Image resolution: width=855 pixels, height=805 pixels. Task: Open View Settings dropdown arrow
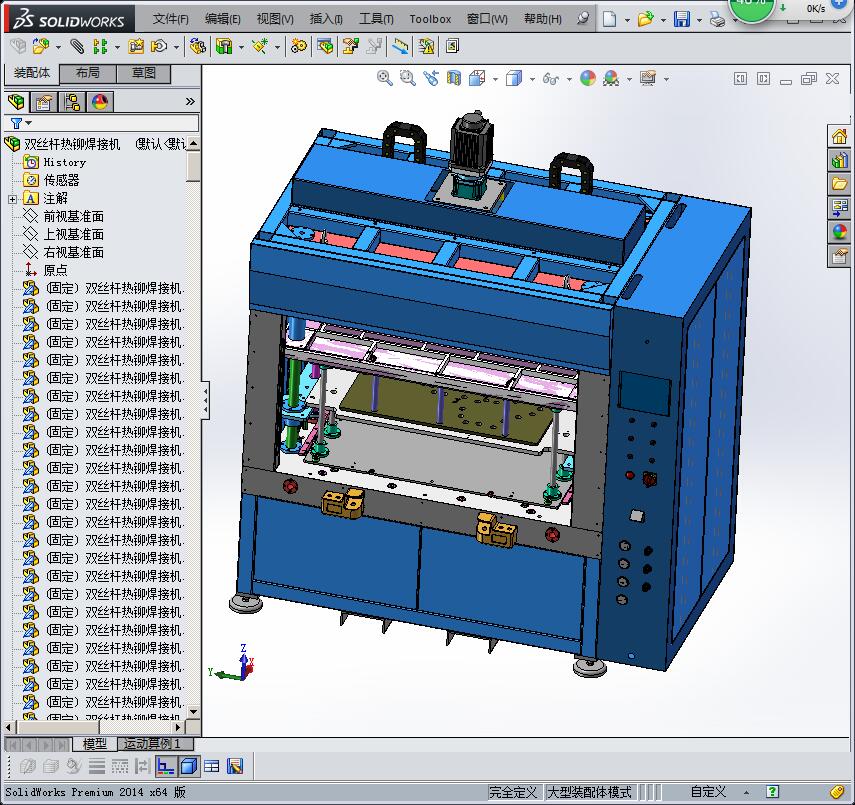tap(666, 79)
